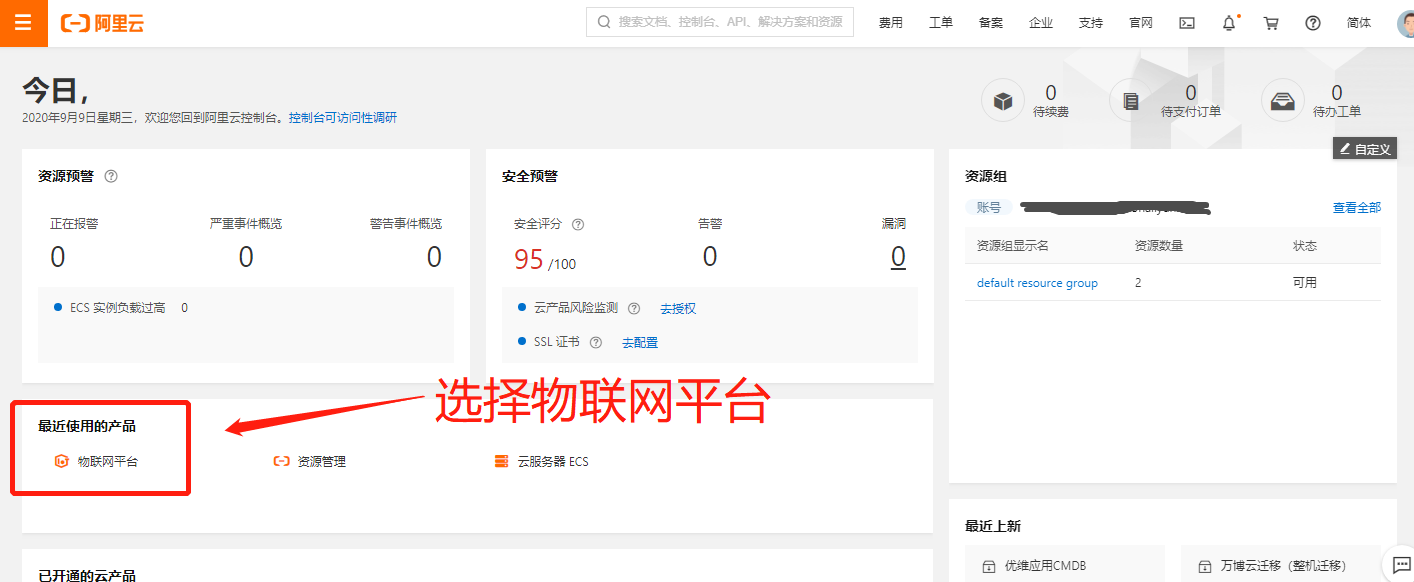Click the 物联网平台 product icon

point(61,461)
